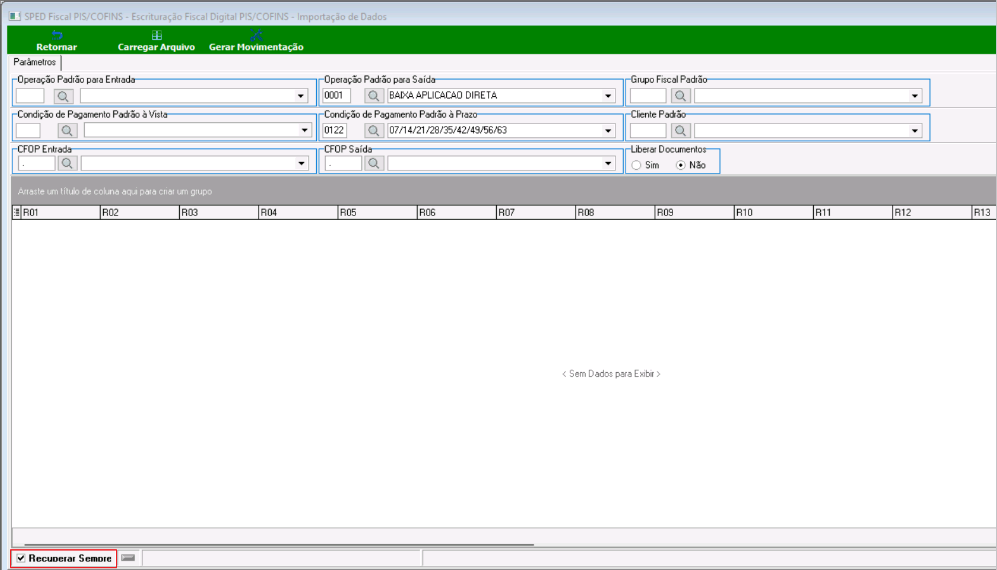Click the R06 column header

457,213
